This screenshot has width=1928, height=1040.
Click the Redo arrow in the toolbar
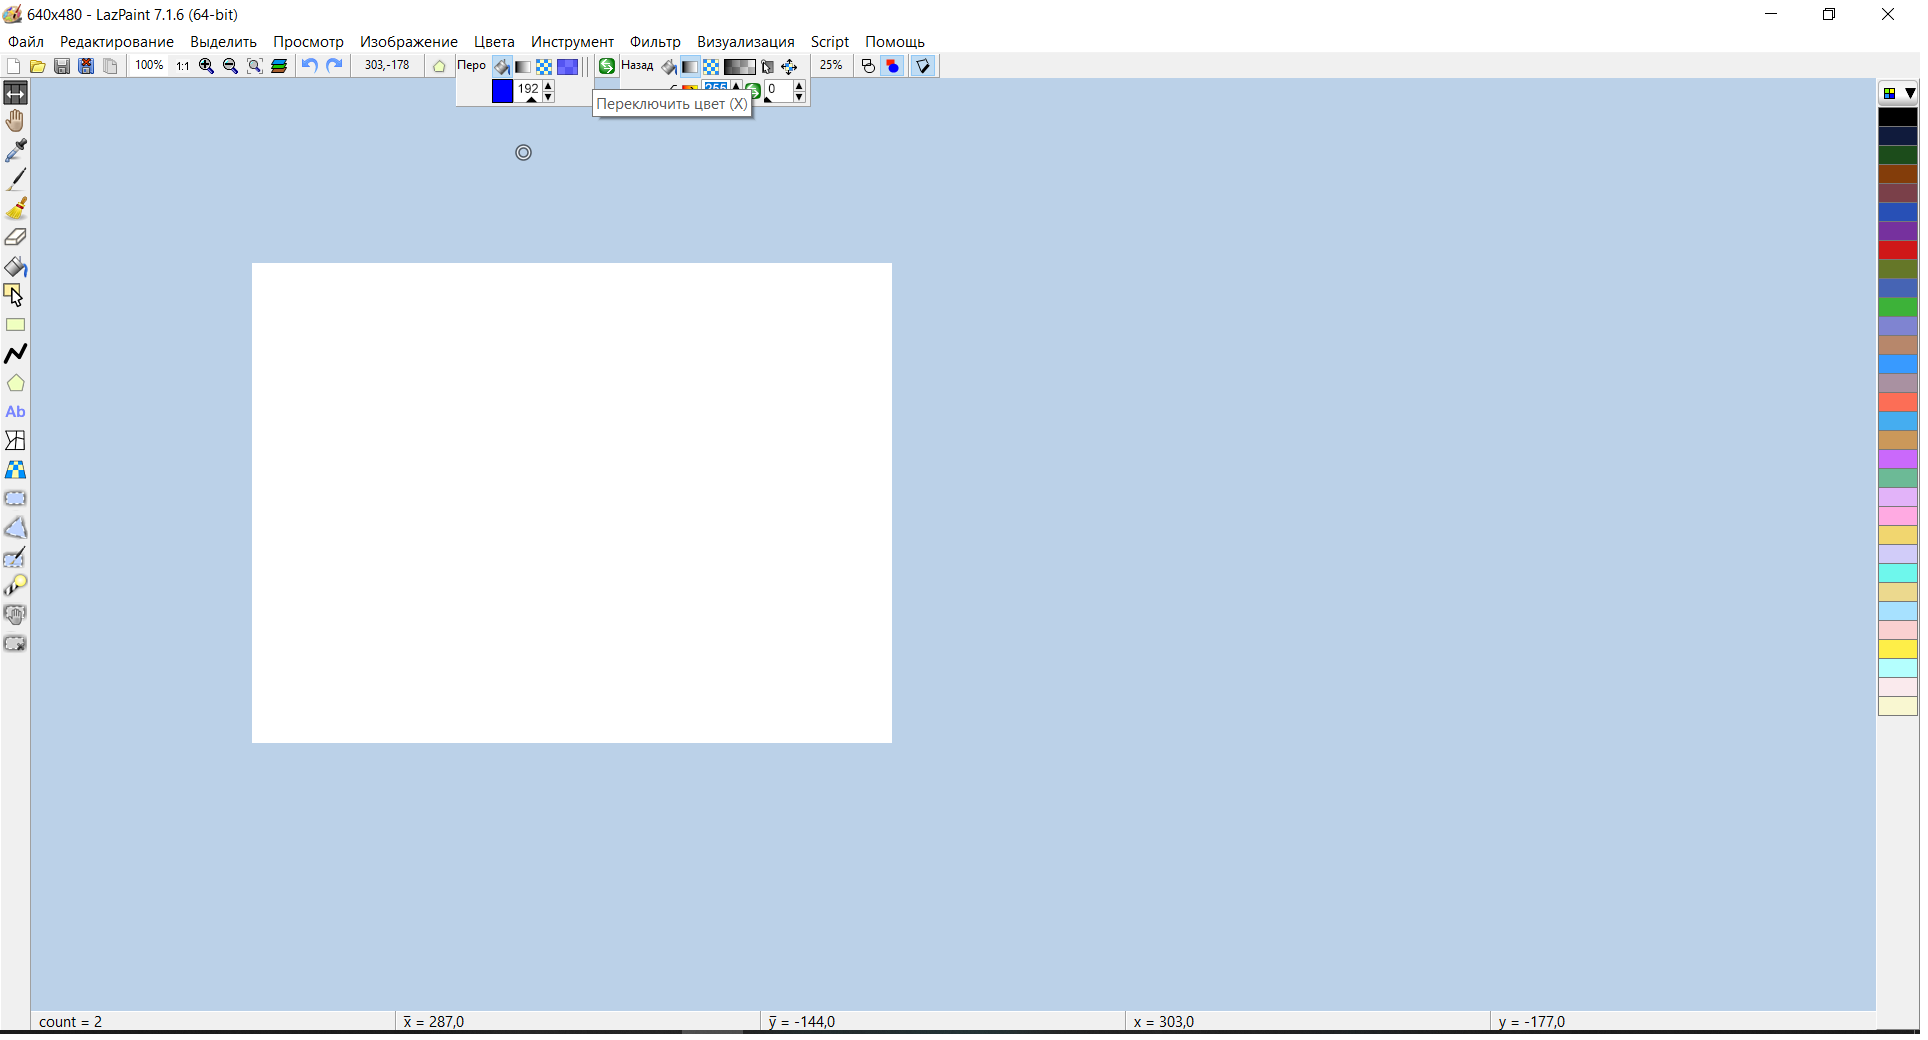333,66
